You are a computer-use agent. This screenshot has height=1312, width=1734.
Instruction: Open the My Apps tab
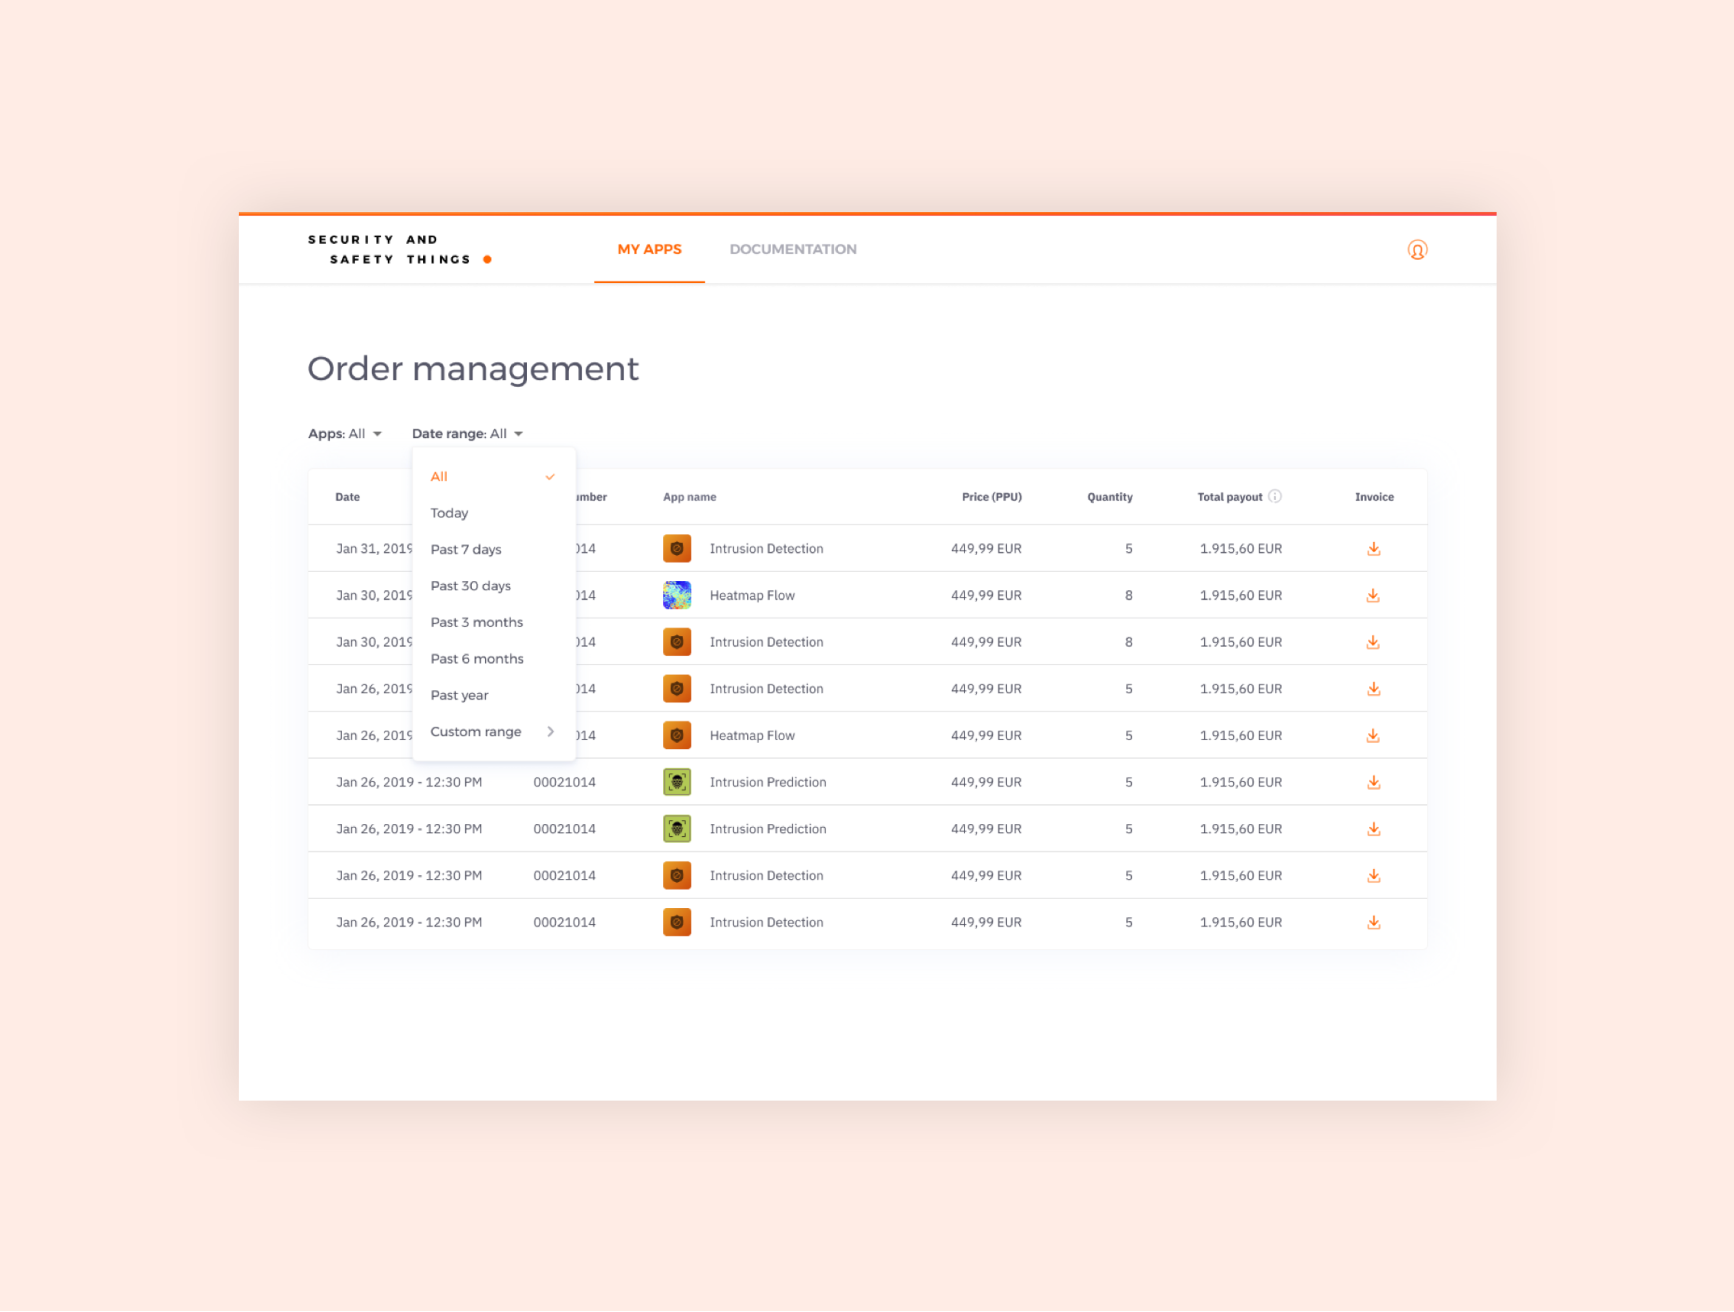(x=649, y=250)
